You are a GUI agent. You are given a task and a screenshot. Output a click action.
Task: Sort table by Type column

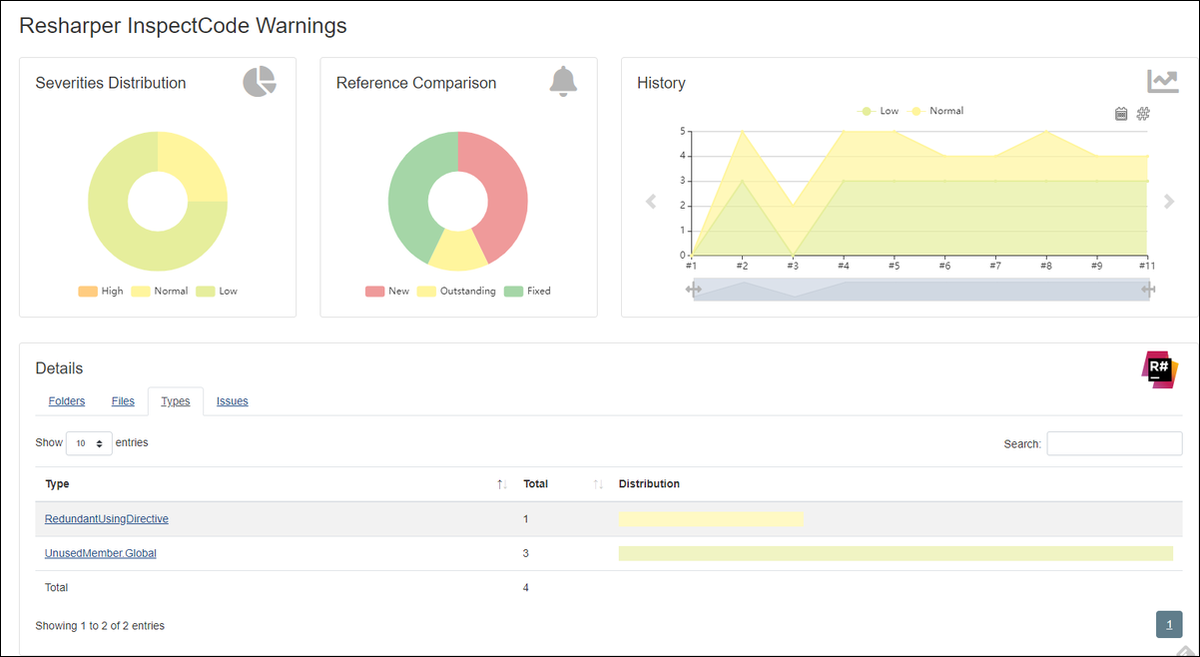click(x=275, y=484)
